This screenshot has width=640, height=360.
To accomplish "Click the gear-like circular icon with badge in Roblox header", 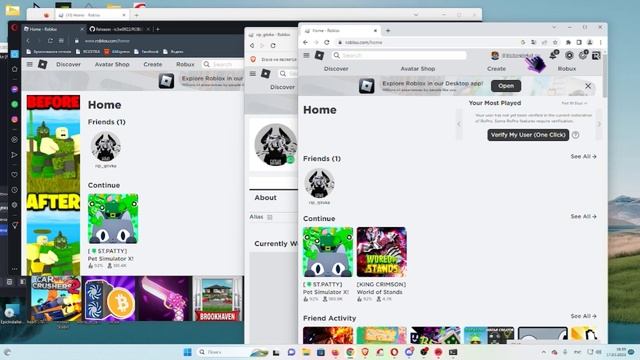I will (583, 55).
